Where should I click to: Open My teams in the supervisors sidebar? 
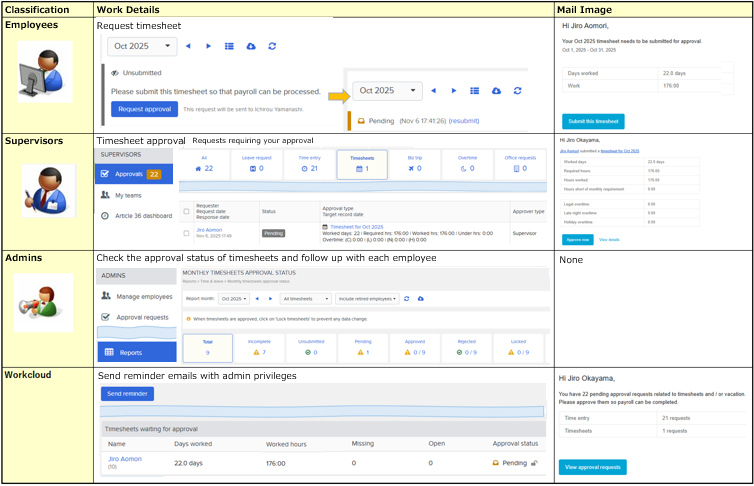(x=130, y=196)
